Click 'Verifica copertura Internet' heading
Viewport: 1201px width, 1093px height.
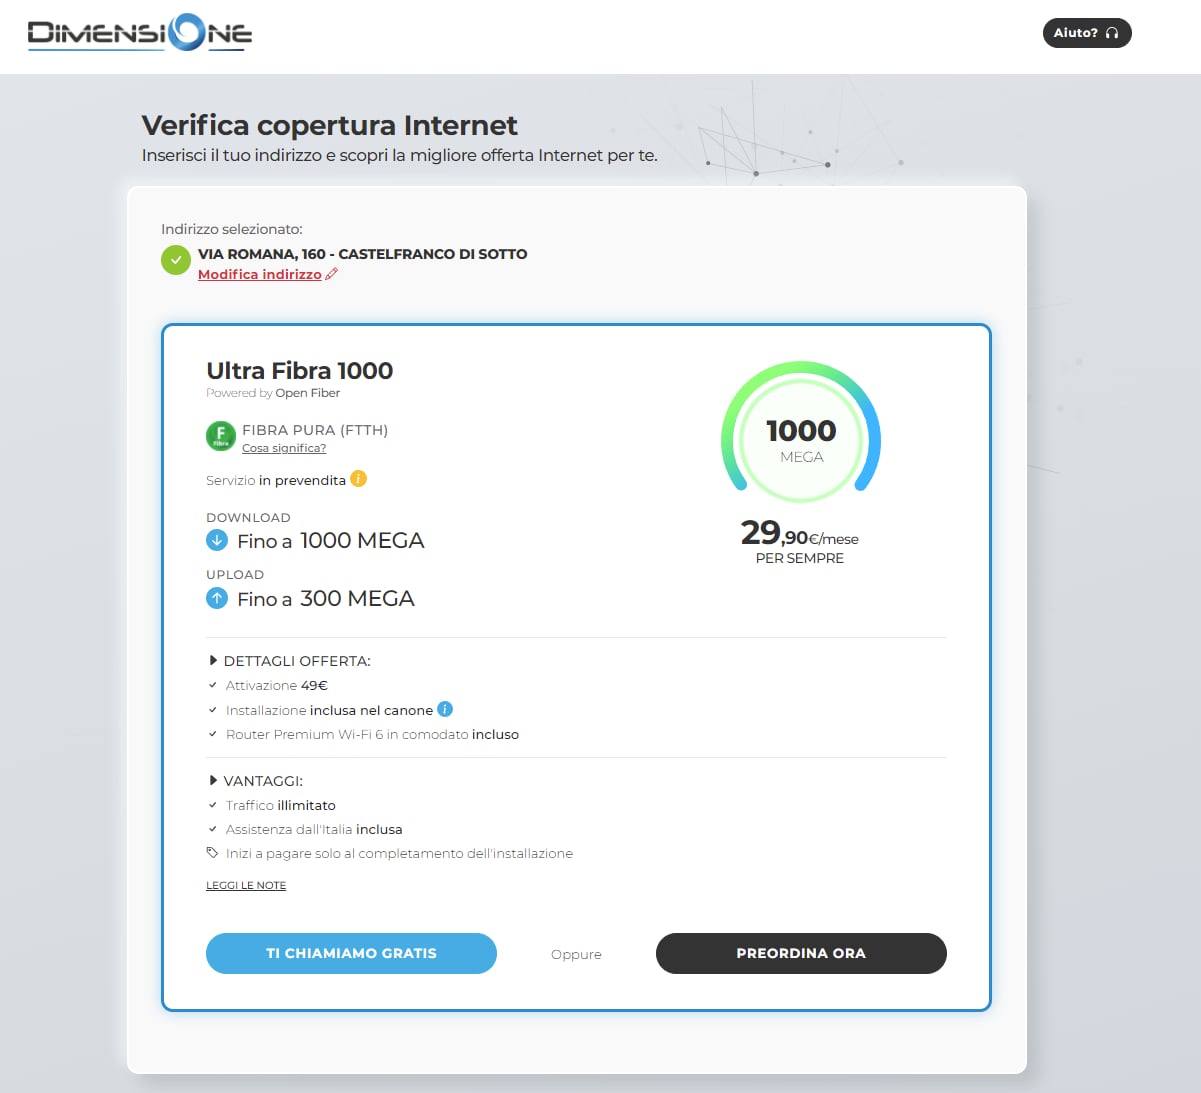pyautogui.click(x=330, y=125)
